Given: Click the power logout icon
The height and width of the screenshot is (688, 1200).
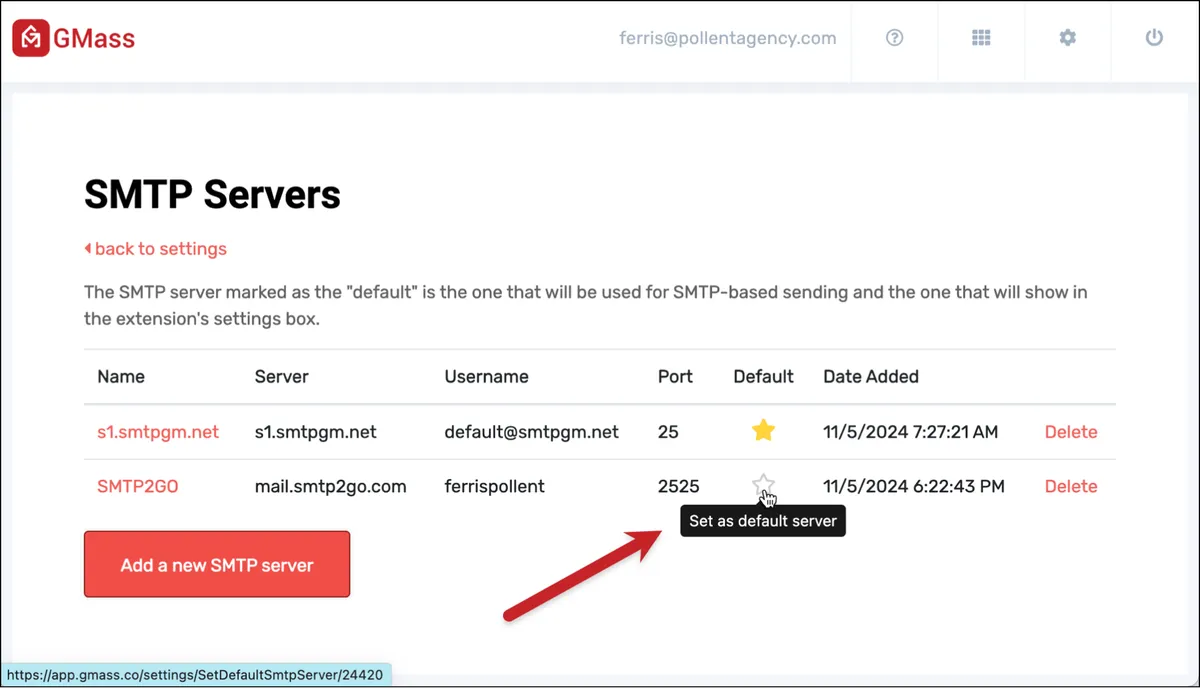Looking at the screenshot, I should pos(1154,38).
